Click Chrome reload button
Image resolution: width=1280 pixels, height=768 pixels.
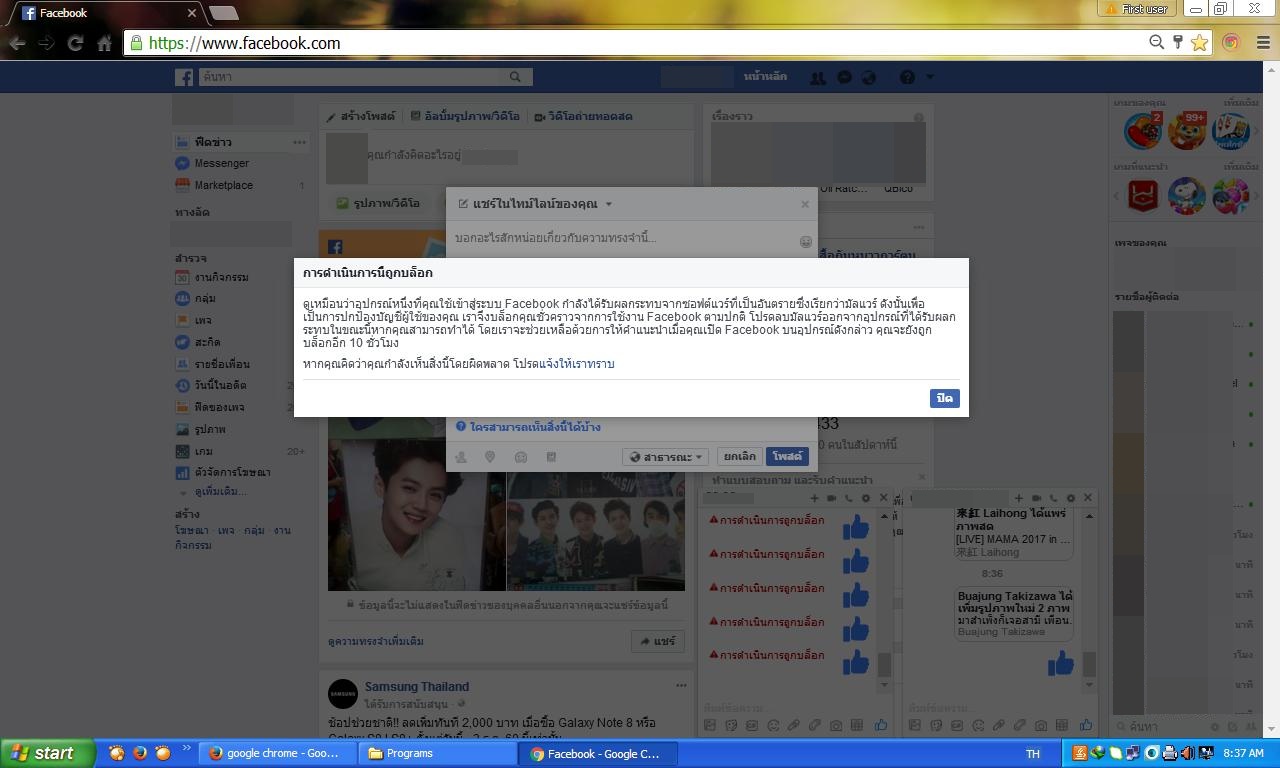point(75,43)
